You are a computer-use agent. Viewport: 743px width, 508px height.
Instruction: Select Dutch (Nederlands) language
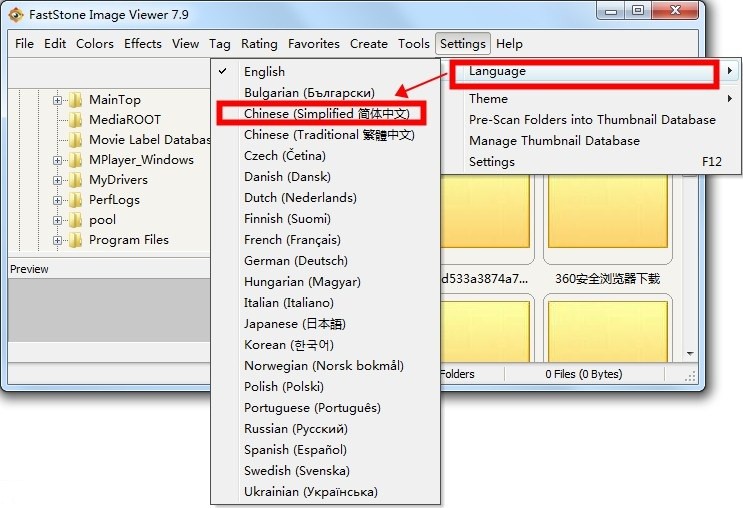[x=325, y=198]
